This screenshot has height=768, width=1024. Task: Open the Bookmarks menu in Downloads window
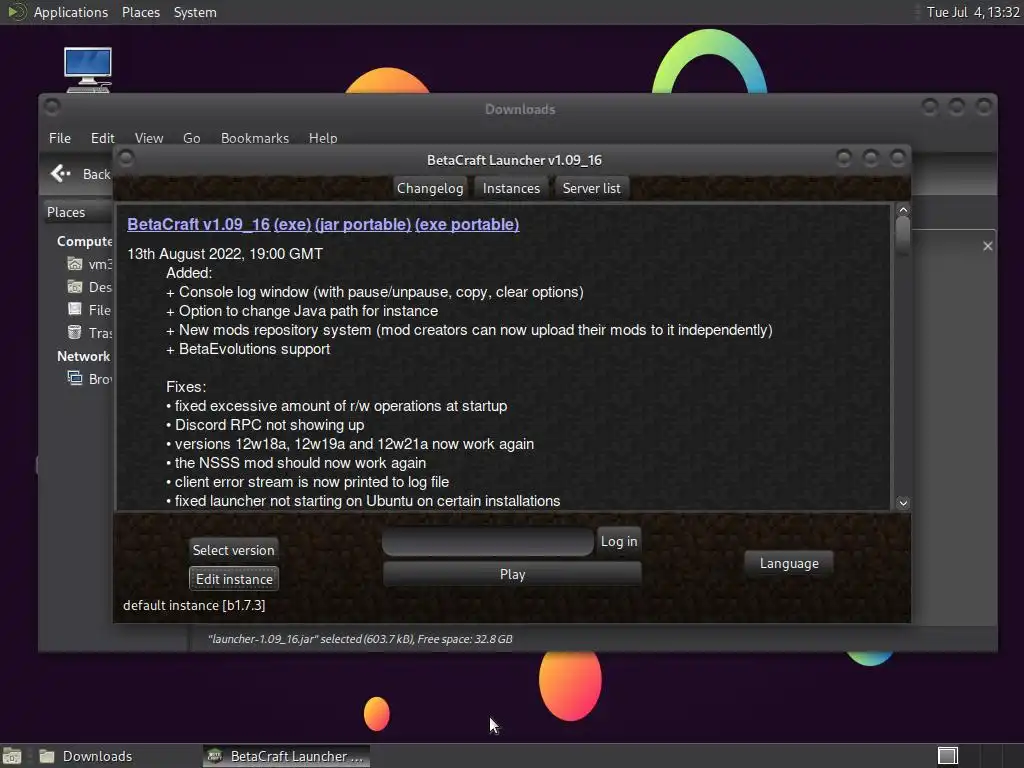pos(255,138)
